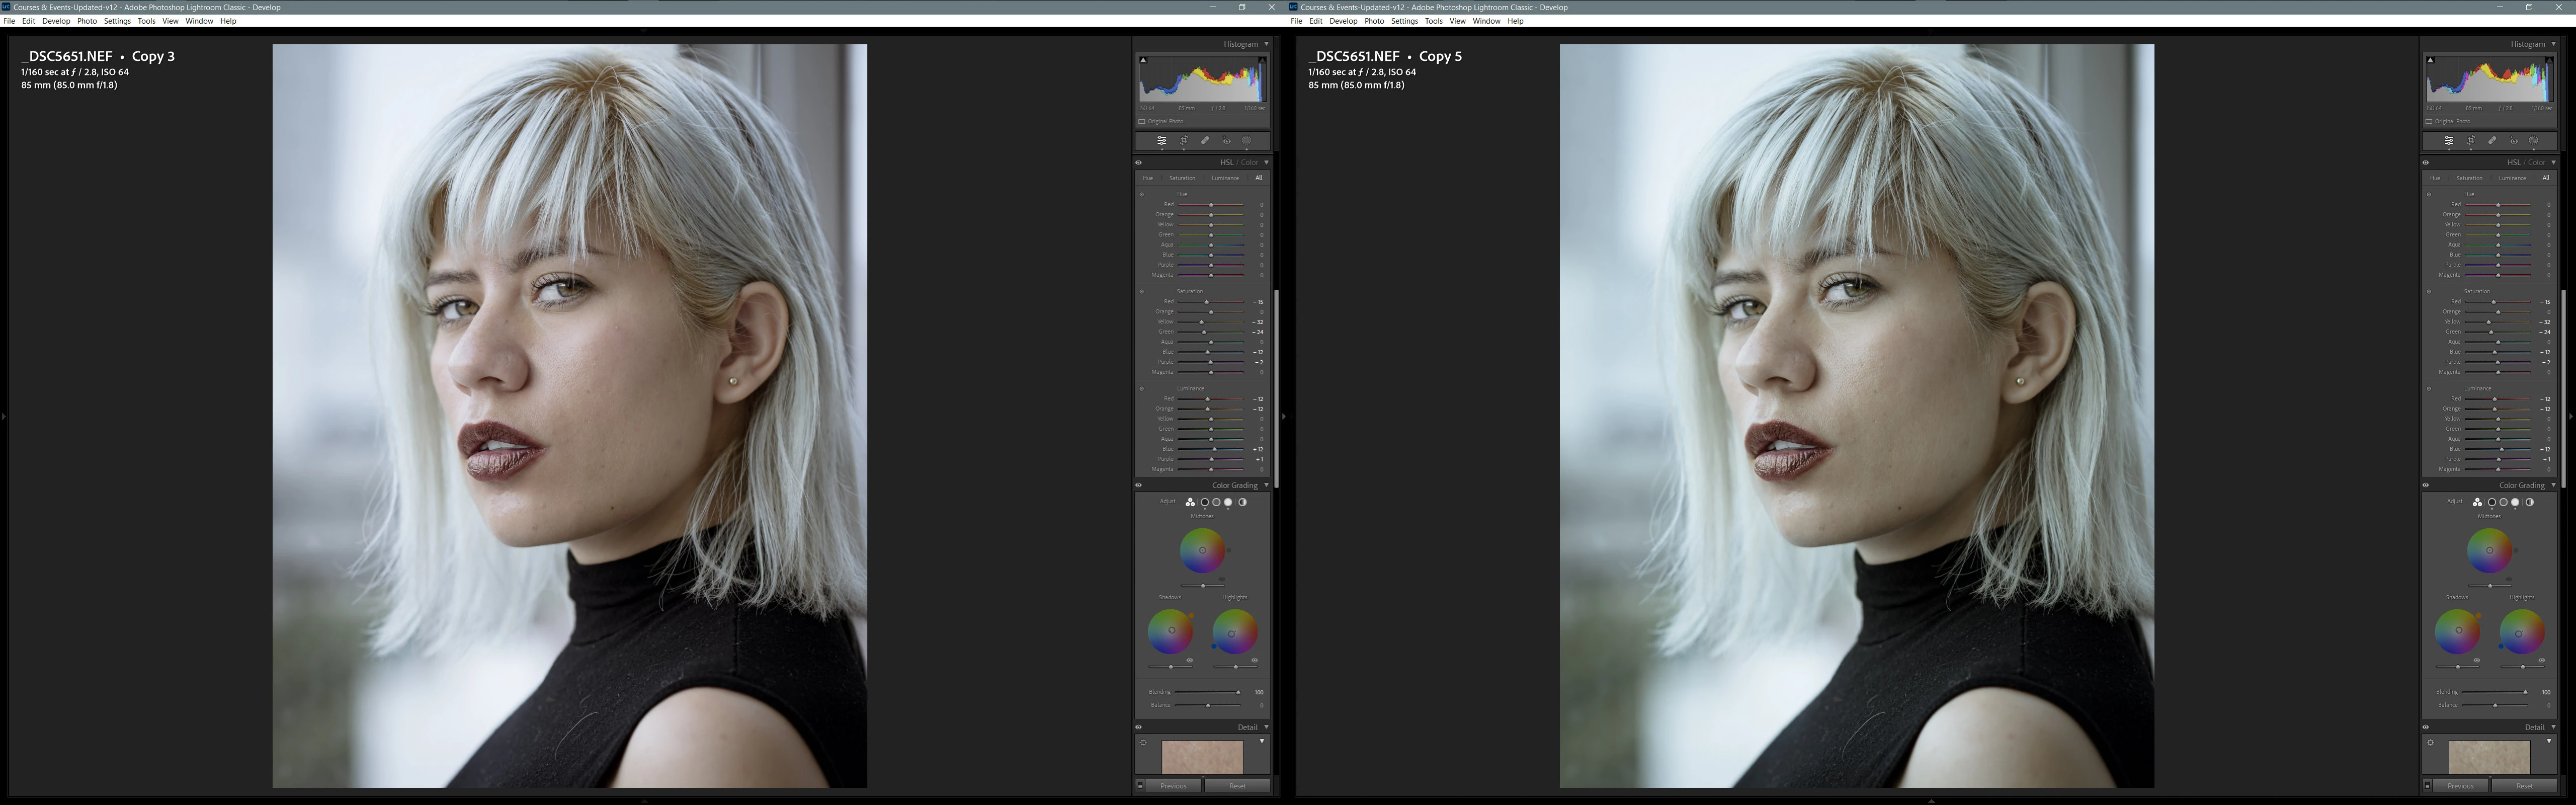Select the Healing tool in left window
Image resolution: width=2576 pixels, height=805 pixels.
click(1205, 141)
